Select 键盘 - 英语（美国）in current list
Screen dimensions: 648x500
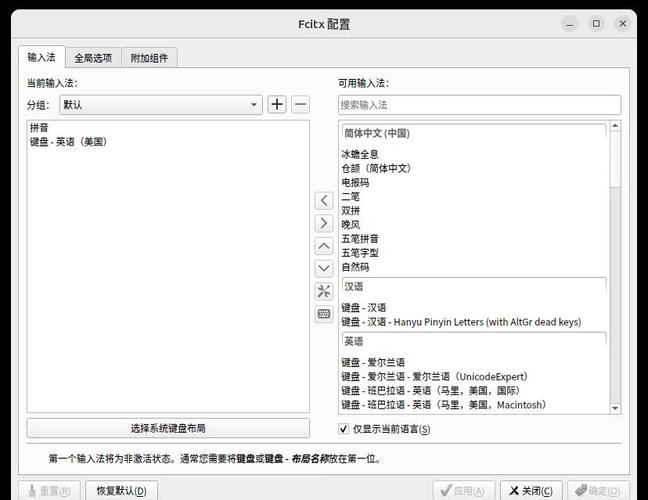coord(168,142)
